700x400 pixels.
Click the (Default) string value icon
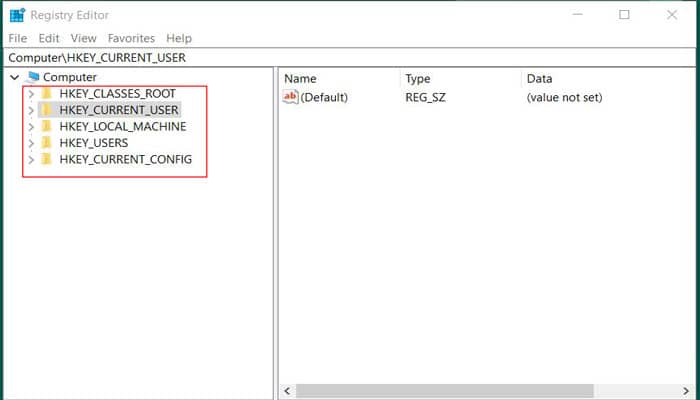coord(291,97)
